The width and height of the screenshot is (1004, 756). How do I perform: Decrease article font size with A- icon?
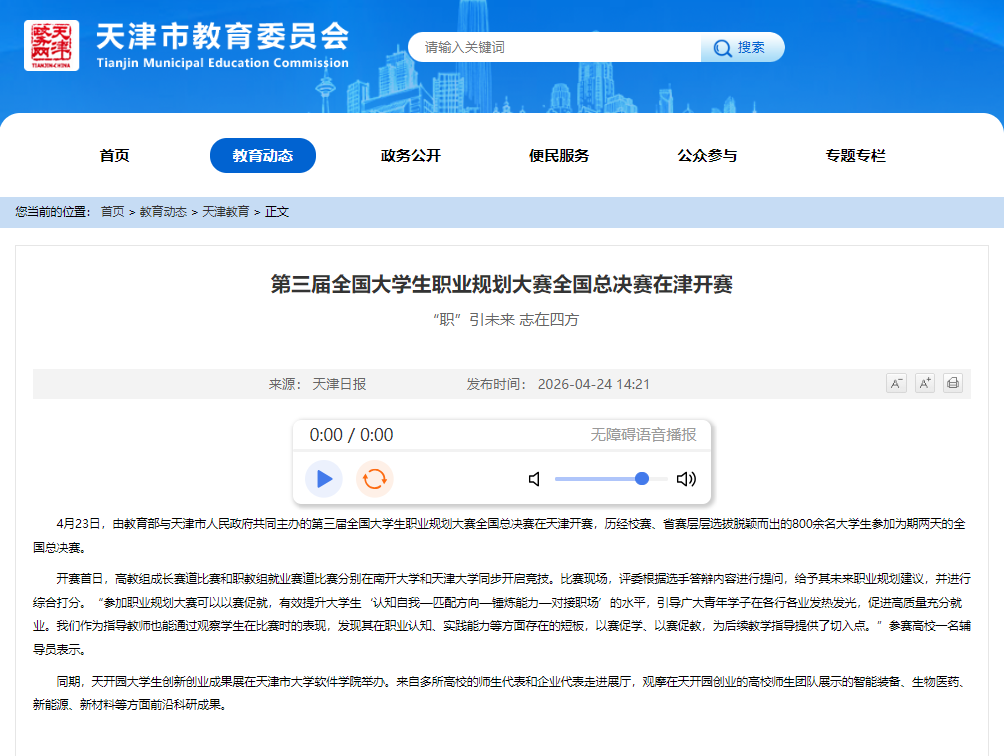pos(896,383)
